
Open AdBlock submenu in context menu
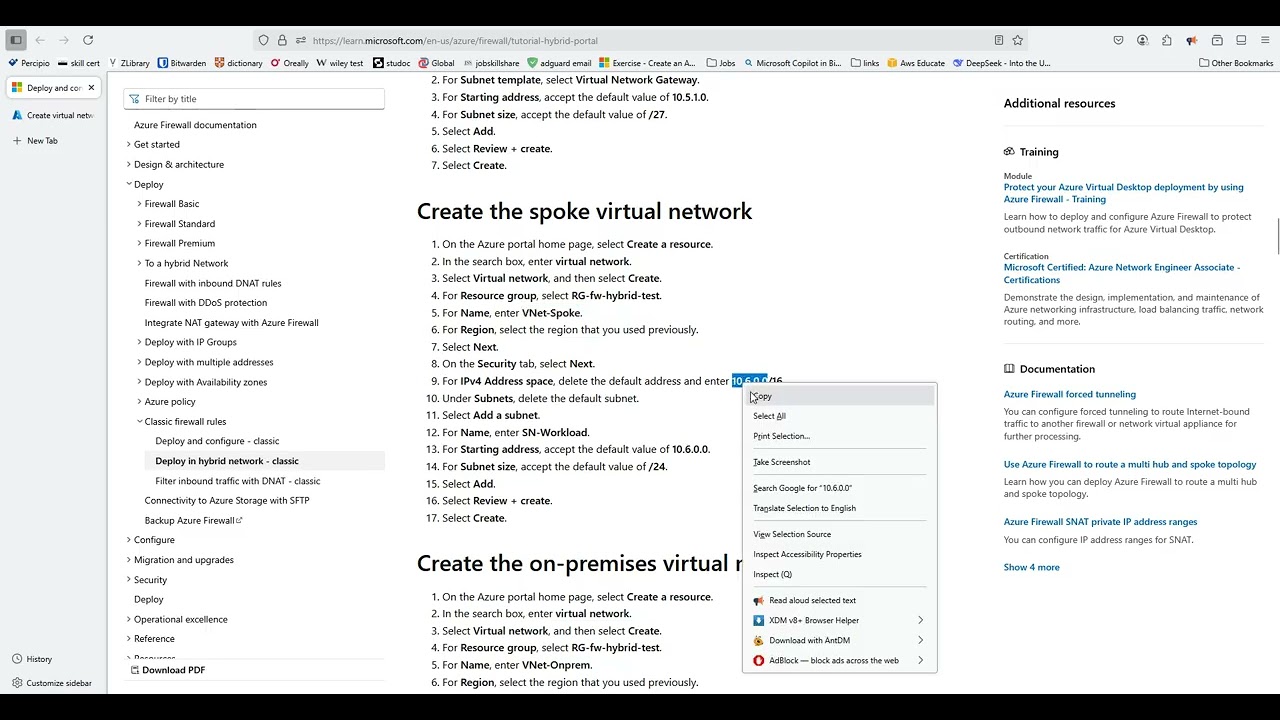coord(839,660)
